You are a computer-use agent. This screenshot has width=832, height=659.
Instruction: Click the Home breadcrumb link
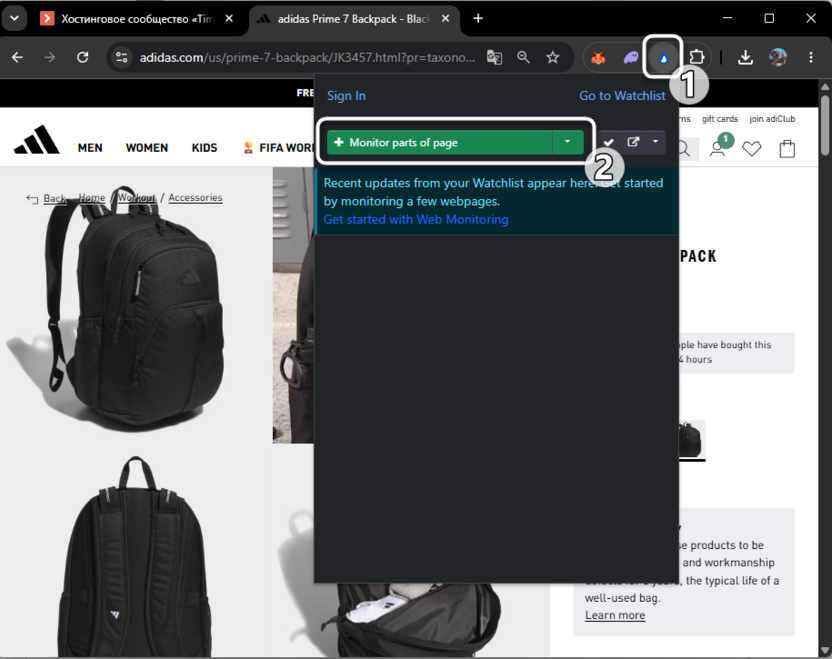[x=92, y=197]
